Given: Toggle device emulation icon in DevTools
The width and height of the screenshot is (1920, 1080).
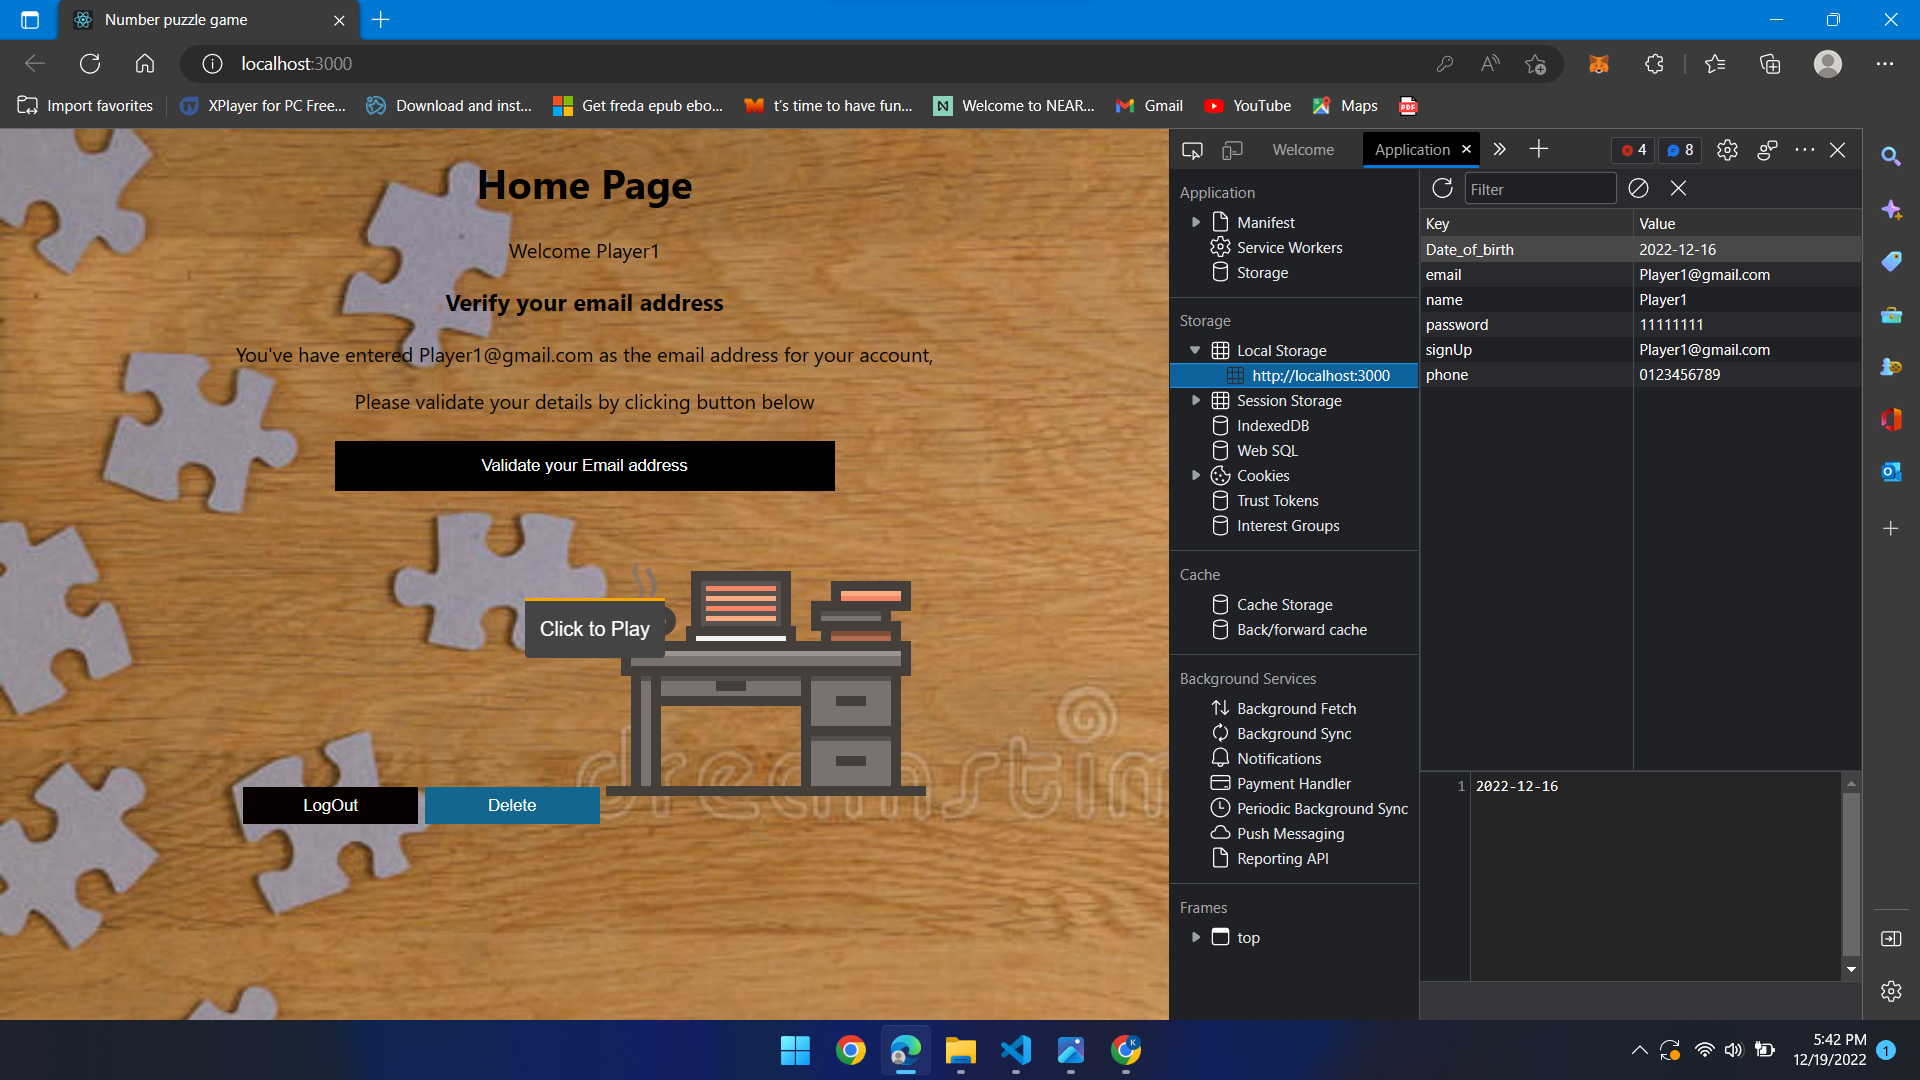Looking at the screenshot, I should coord(1232,150).
